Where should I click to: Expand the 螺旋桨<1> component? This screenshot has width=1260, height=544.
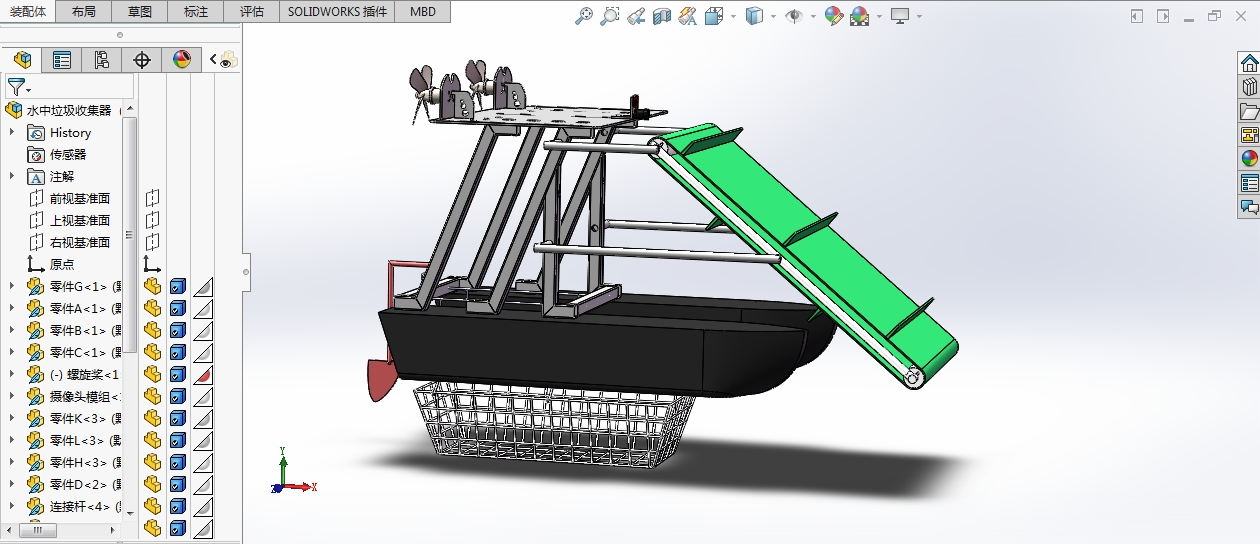[12, 374]
